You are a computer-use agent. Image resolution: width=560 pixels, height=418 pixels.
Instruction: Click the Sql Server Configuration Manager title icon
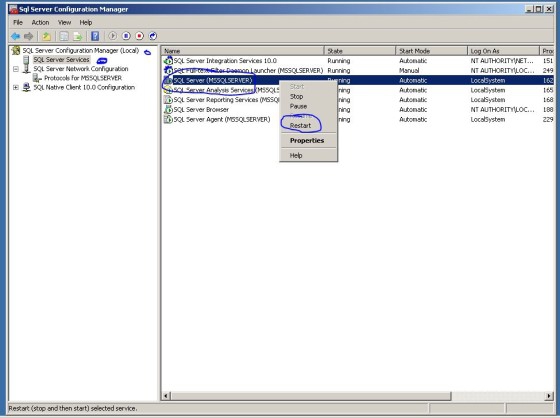[14, 9]
